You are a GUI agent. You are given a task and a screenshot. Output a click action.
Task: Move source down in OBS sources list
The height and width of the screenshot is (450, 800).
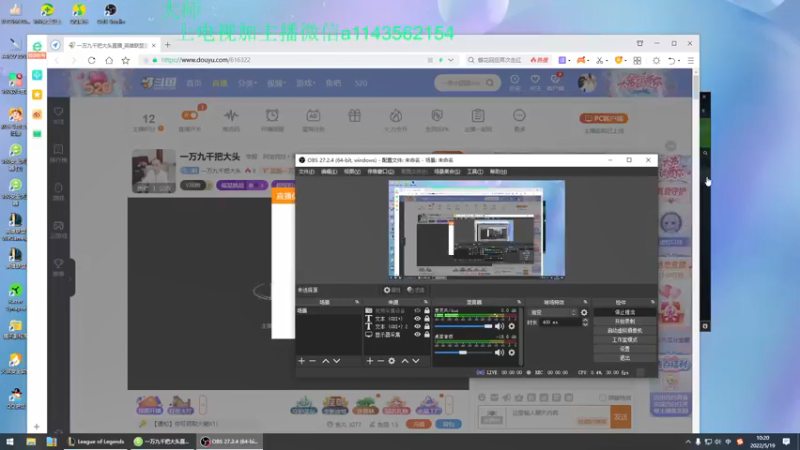(x=416, y=361)
